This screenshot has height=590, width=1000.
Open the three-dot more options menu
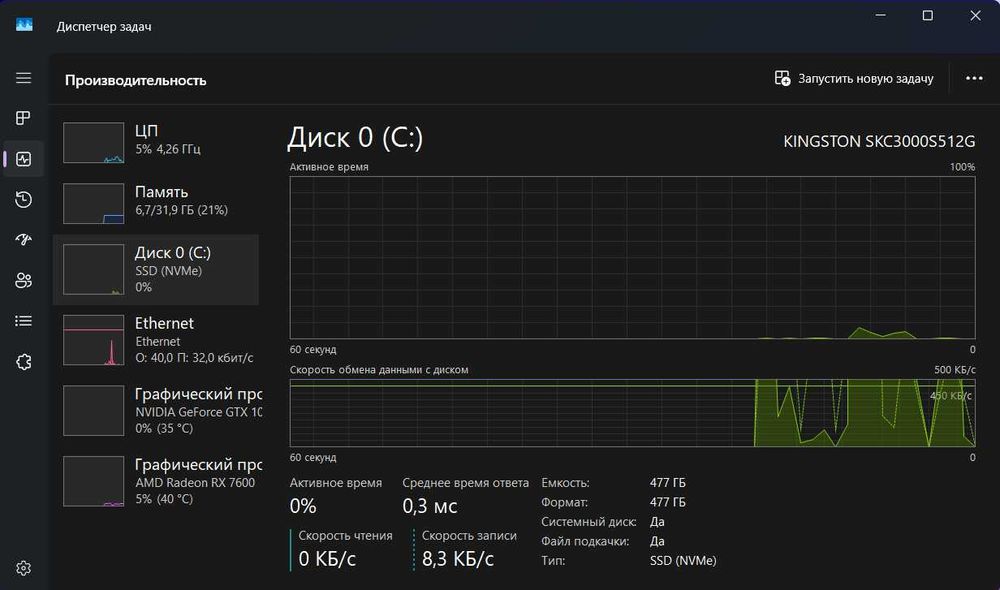(974, 78)
